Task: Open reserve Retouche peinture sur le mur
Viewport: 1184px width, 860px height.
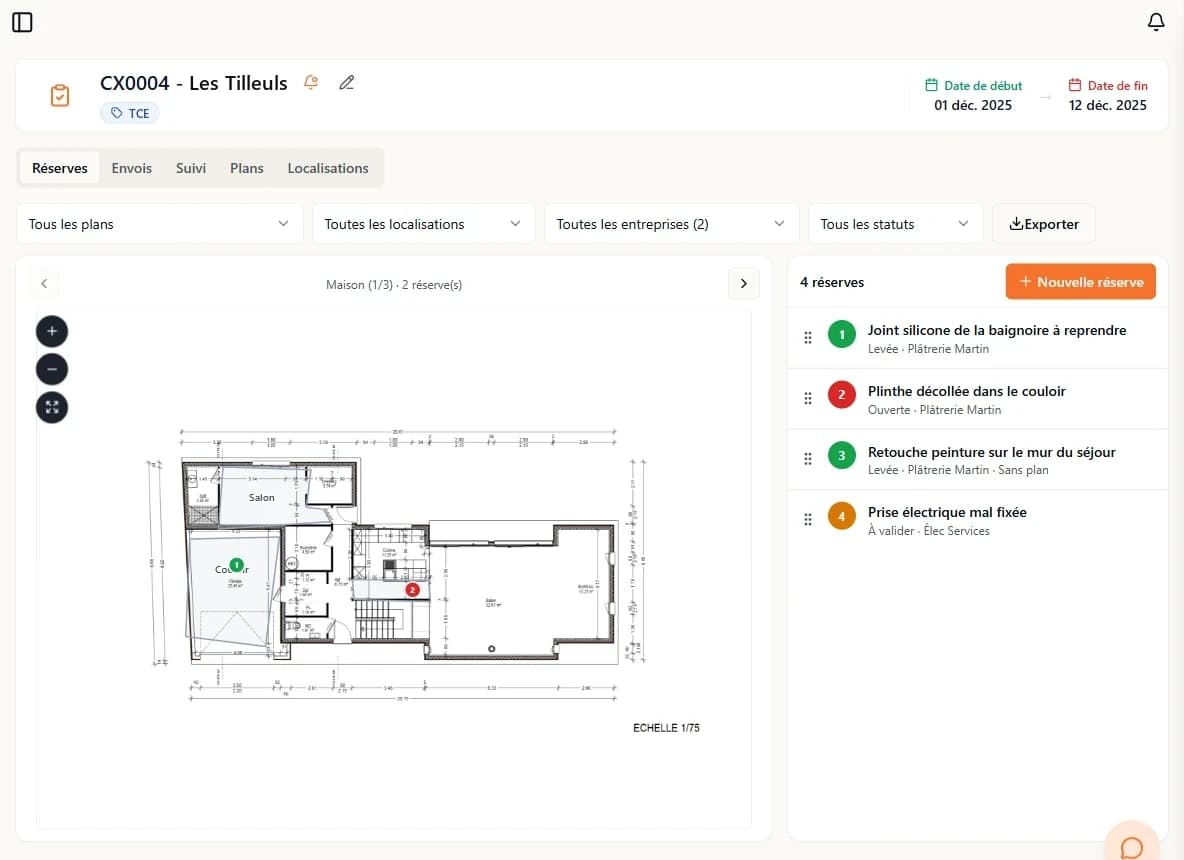Action: coord(977,460)
